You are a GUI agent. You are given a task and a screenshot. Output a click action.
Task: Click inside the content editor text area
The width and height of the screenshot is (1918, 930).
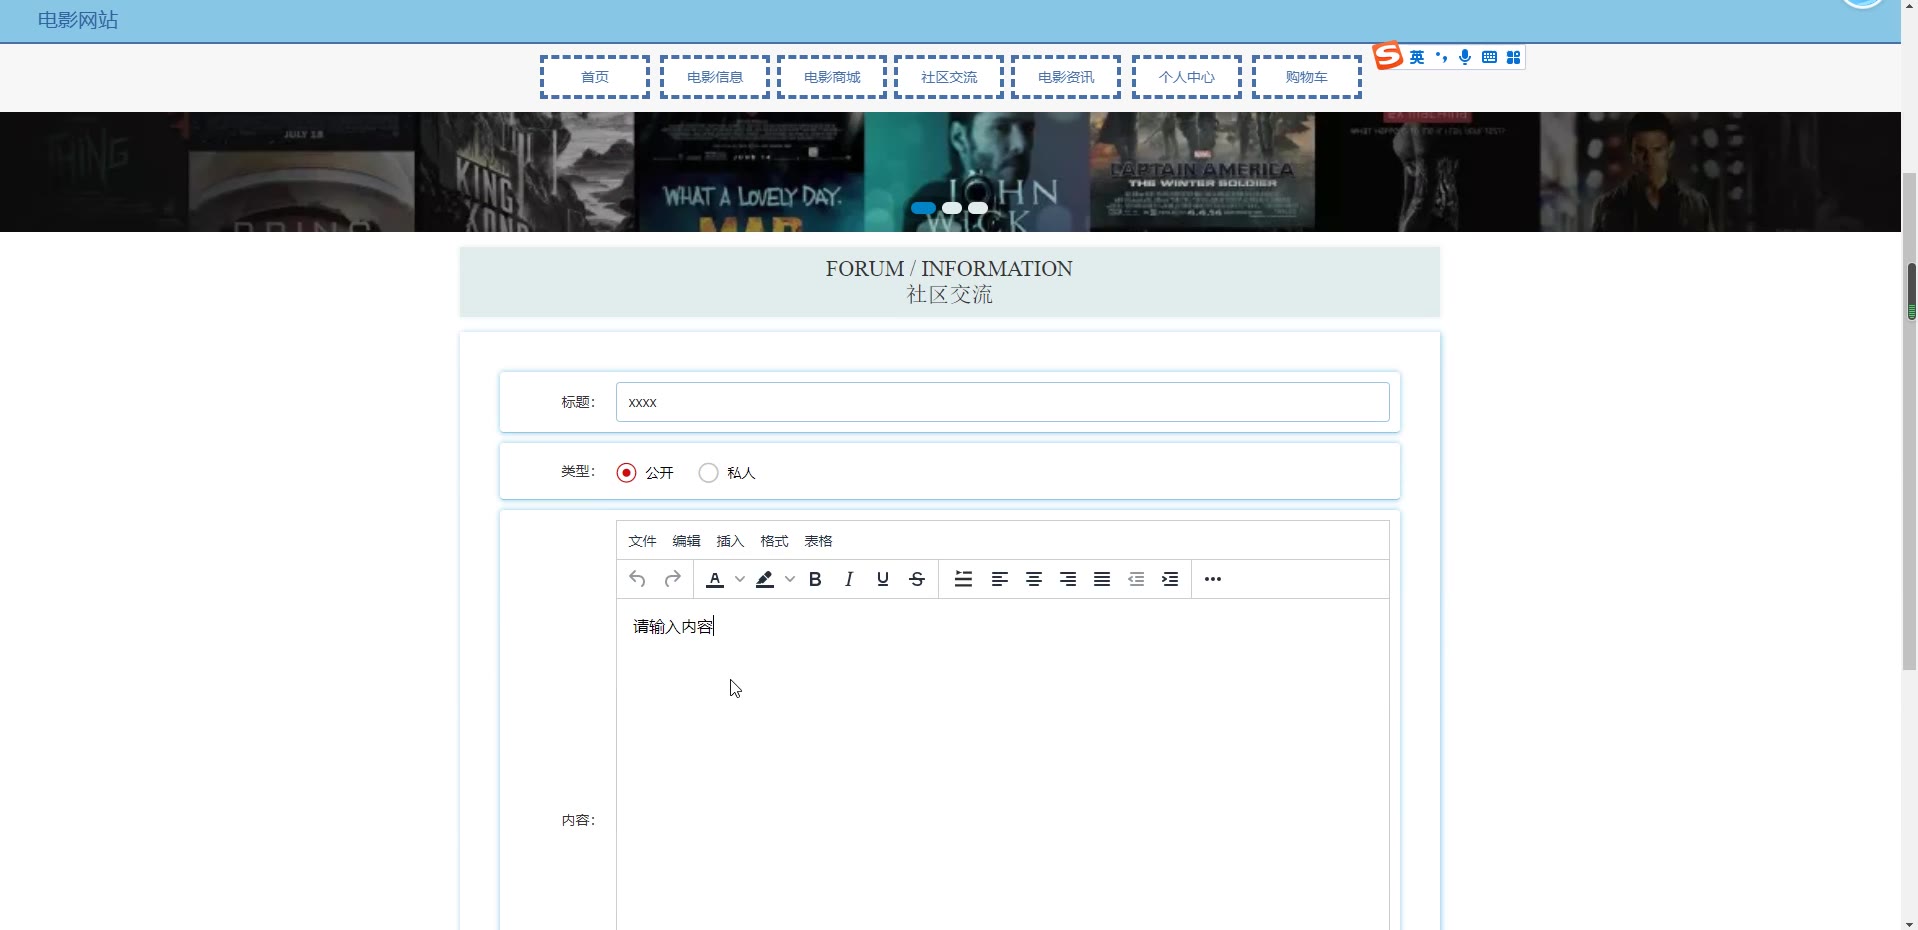(x=1002, y=765)
